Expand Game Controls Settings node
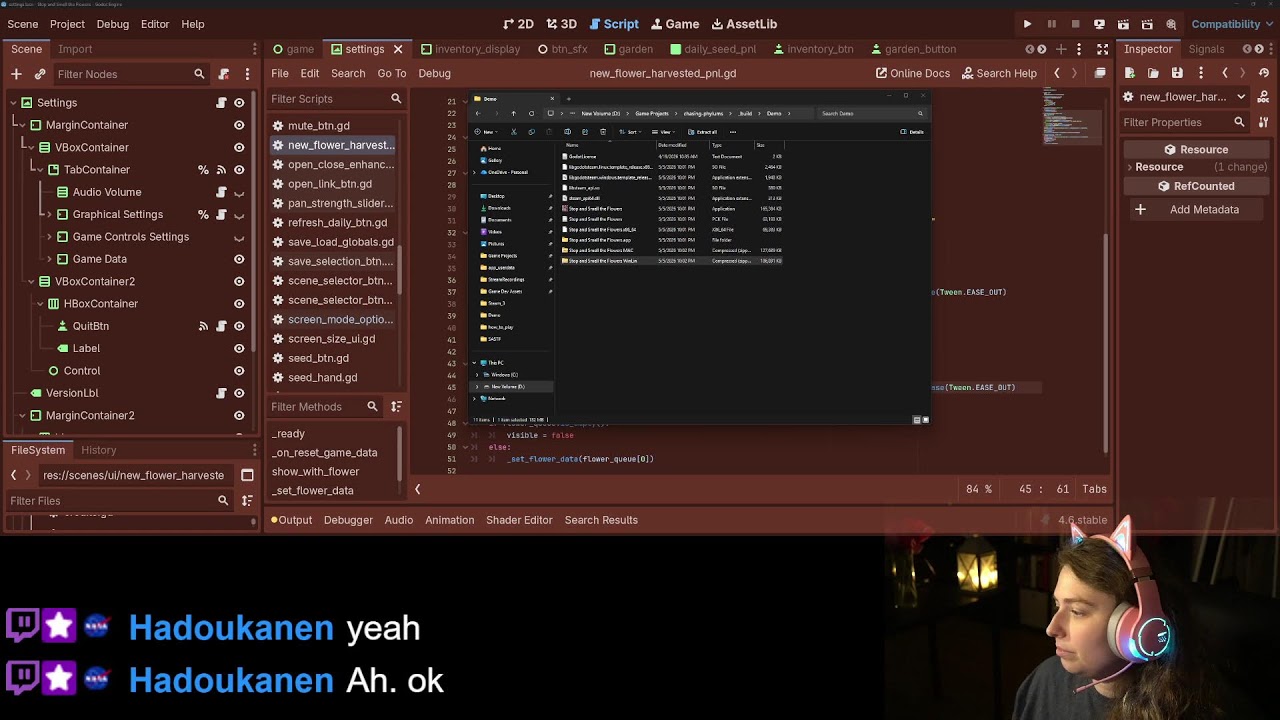The height and width of the screenshot is (720, 1280). 49,237
